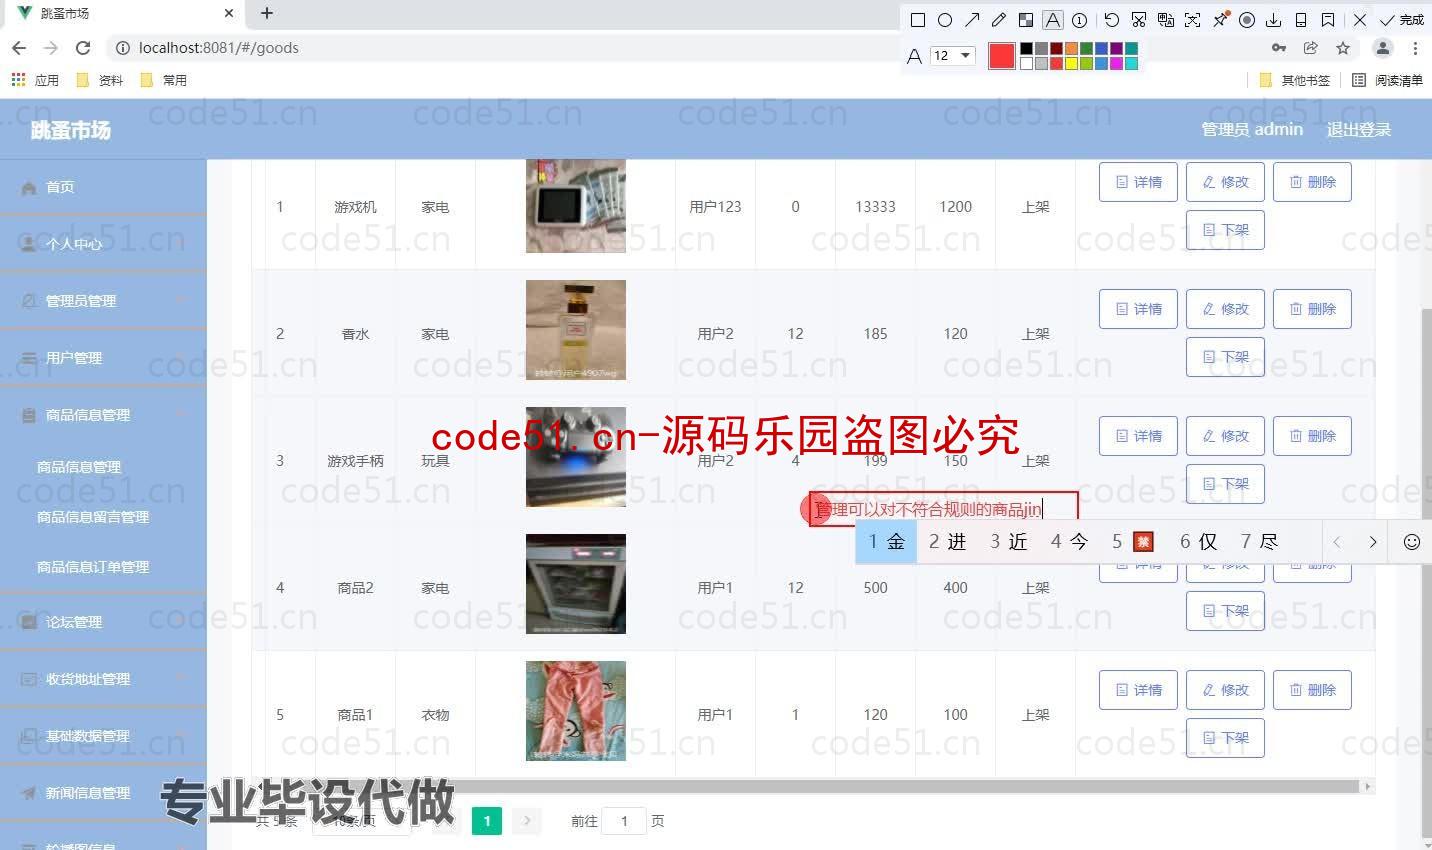Open Chrome three-dot menu

click(1415, 48)
